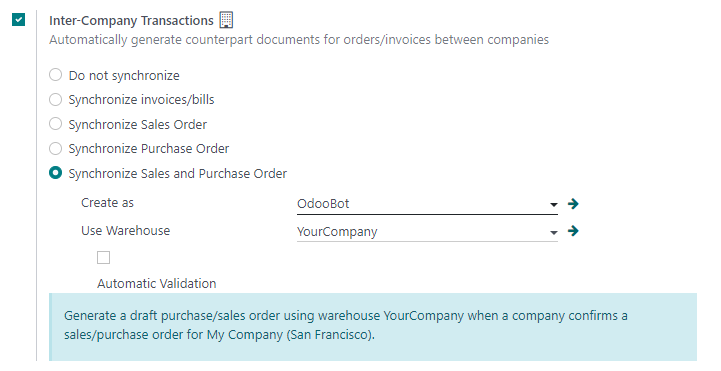
Task: Click the draft purchase/sales order info box
Action: click(x=373, y=327)
